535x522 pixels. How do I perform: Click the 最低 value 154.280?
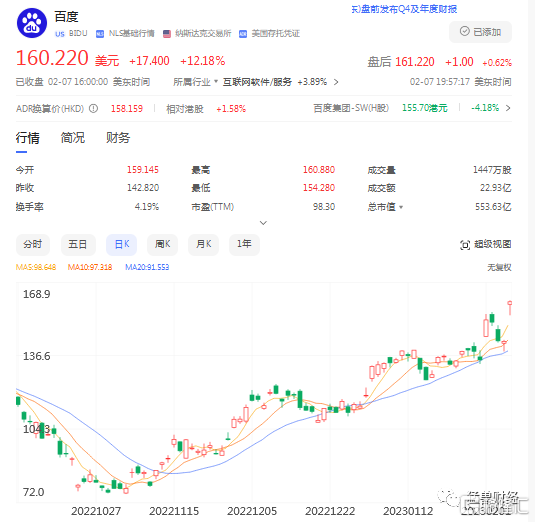tap(319, 188)
